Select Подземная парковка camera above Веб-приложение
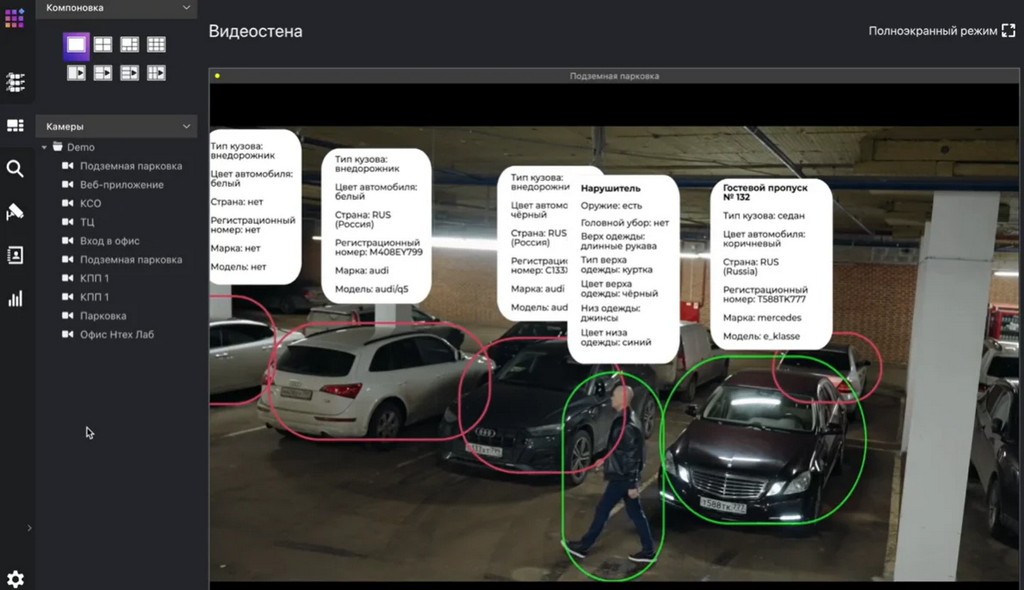The image size is (1024, 590). point(122,166)
